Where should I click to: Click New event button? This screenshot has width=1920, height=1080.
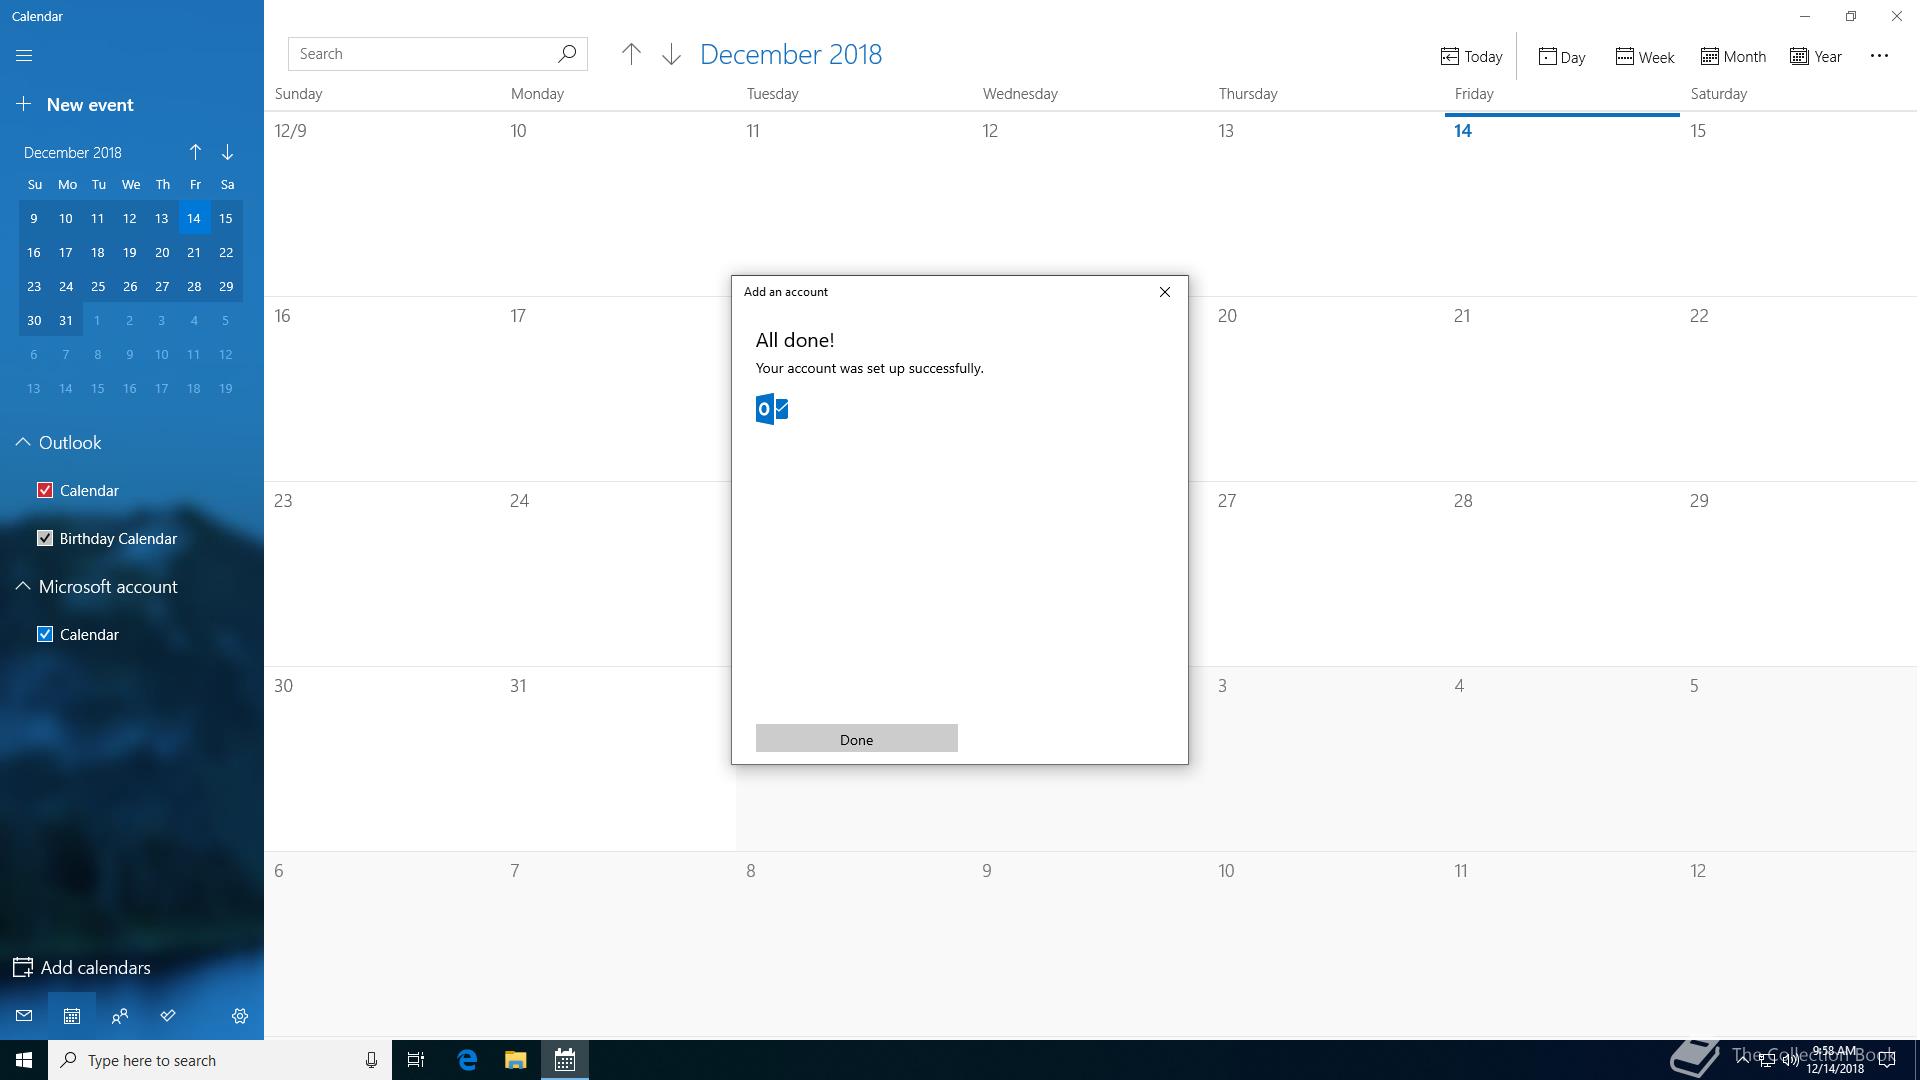(76, 105)
